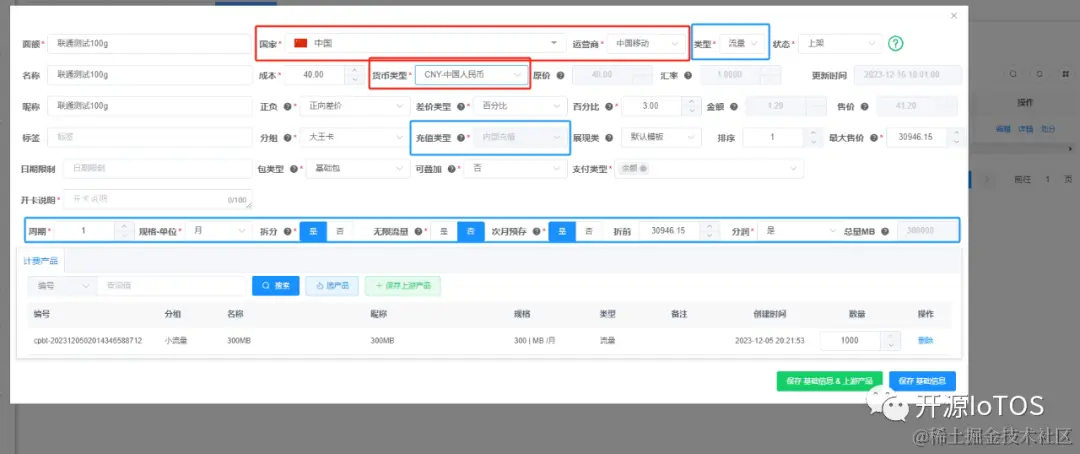Open the 货币类型 dropdown CNY-中国人民币

(471, 74)
